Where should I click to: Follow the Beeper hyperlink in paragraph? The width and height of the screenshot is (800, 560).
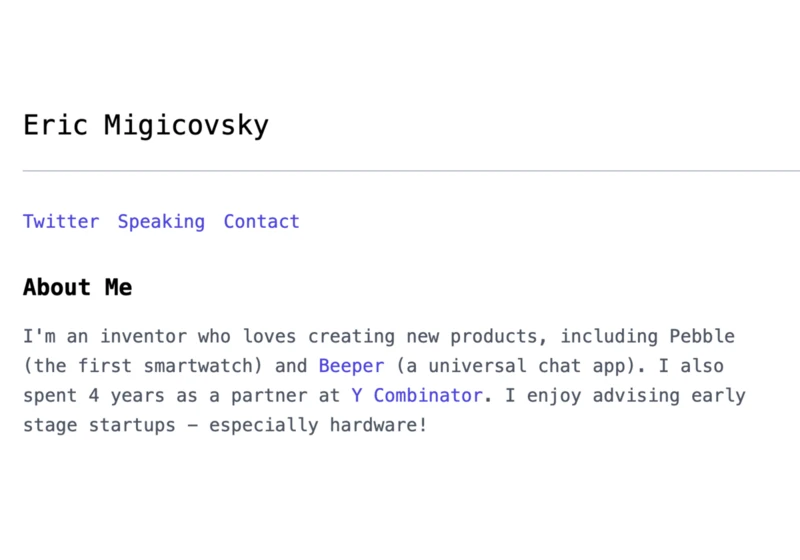tap(351, 366)
